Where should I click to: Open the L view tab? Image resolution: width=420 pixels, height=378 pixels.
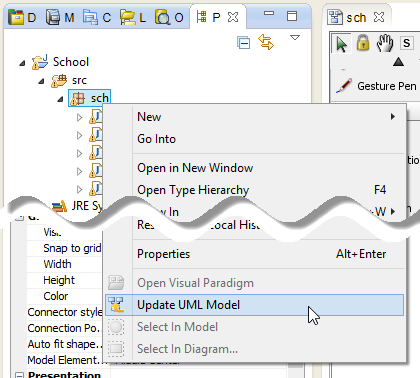(133, 17)
